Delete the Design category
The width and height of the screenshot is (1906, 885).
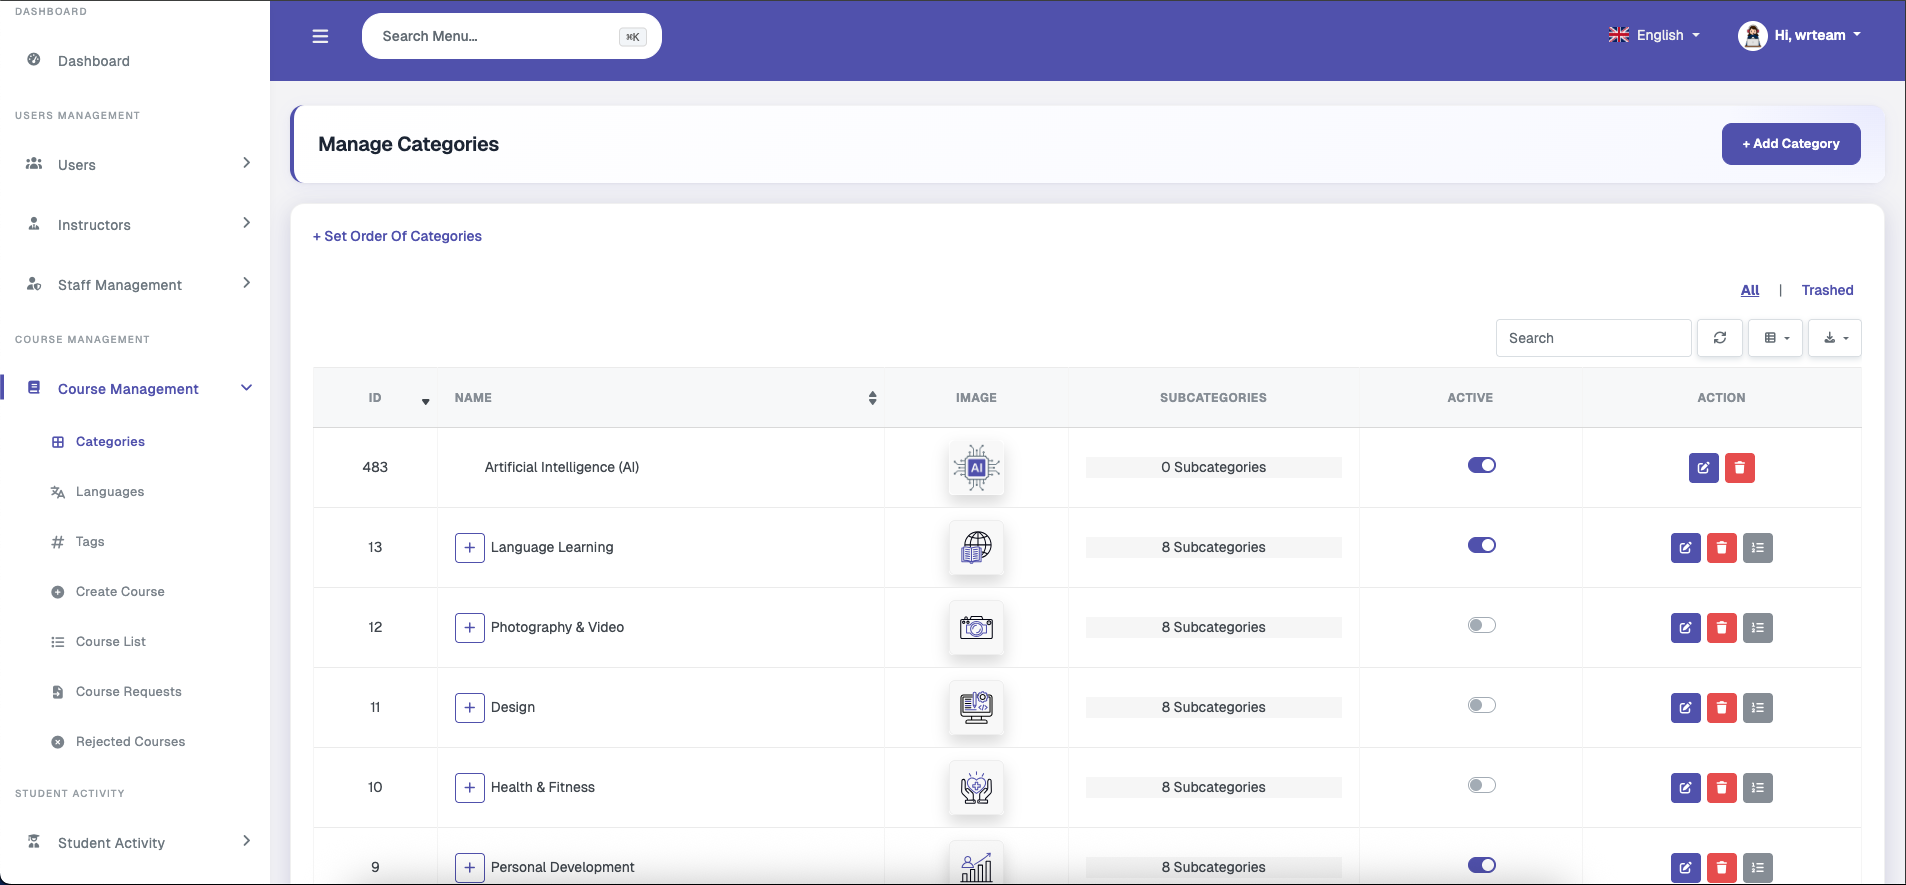click(1721, 708)
